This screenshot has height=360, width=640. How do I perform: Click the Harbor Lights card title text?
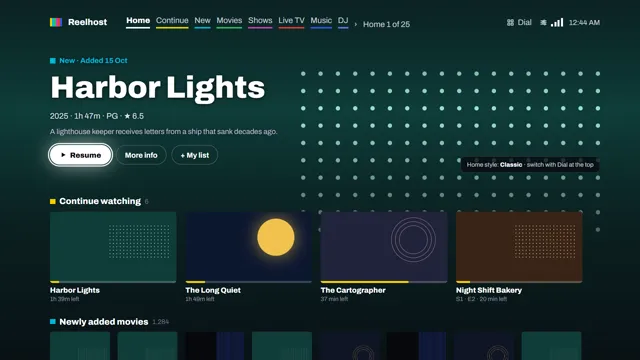75,290
